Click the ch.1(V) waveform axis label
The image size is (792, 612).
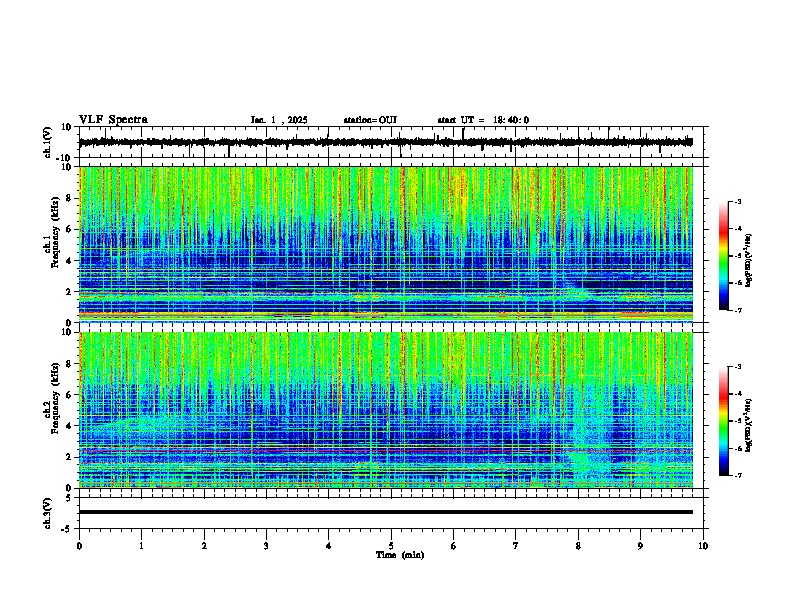(48, 142)
